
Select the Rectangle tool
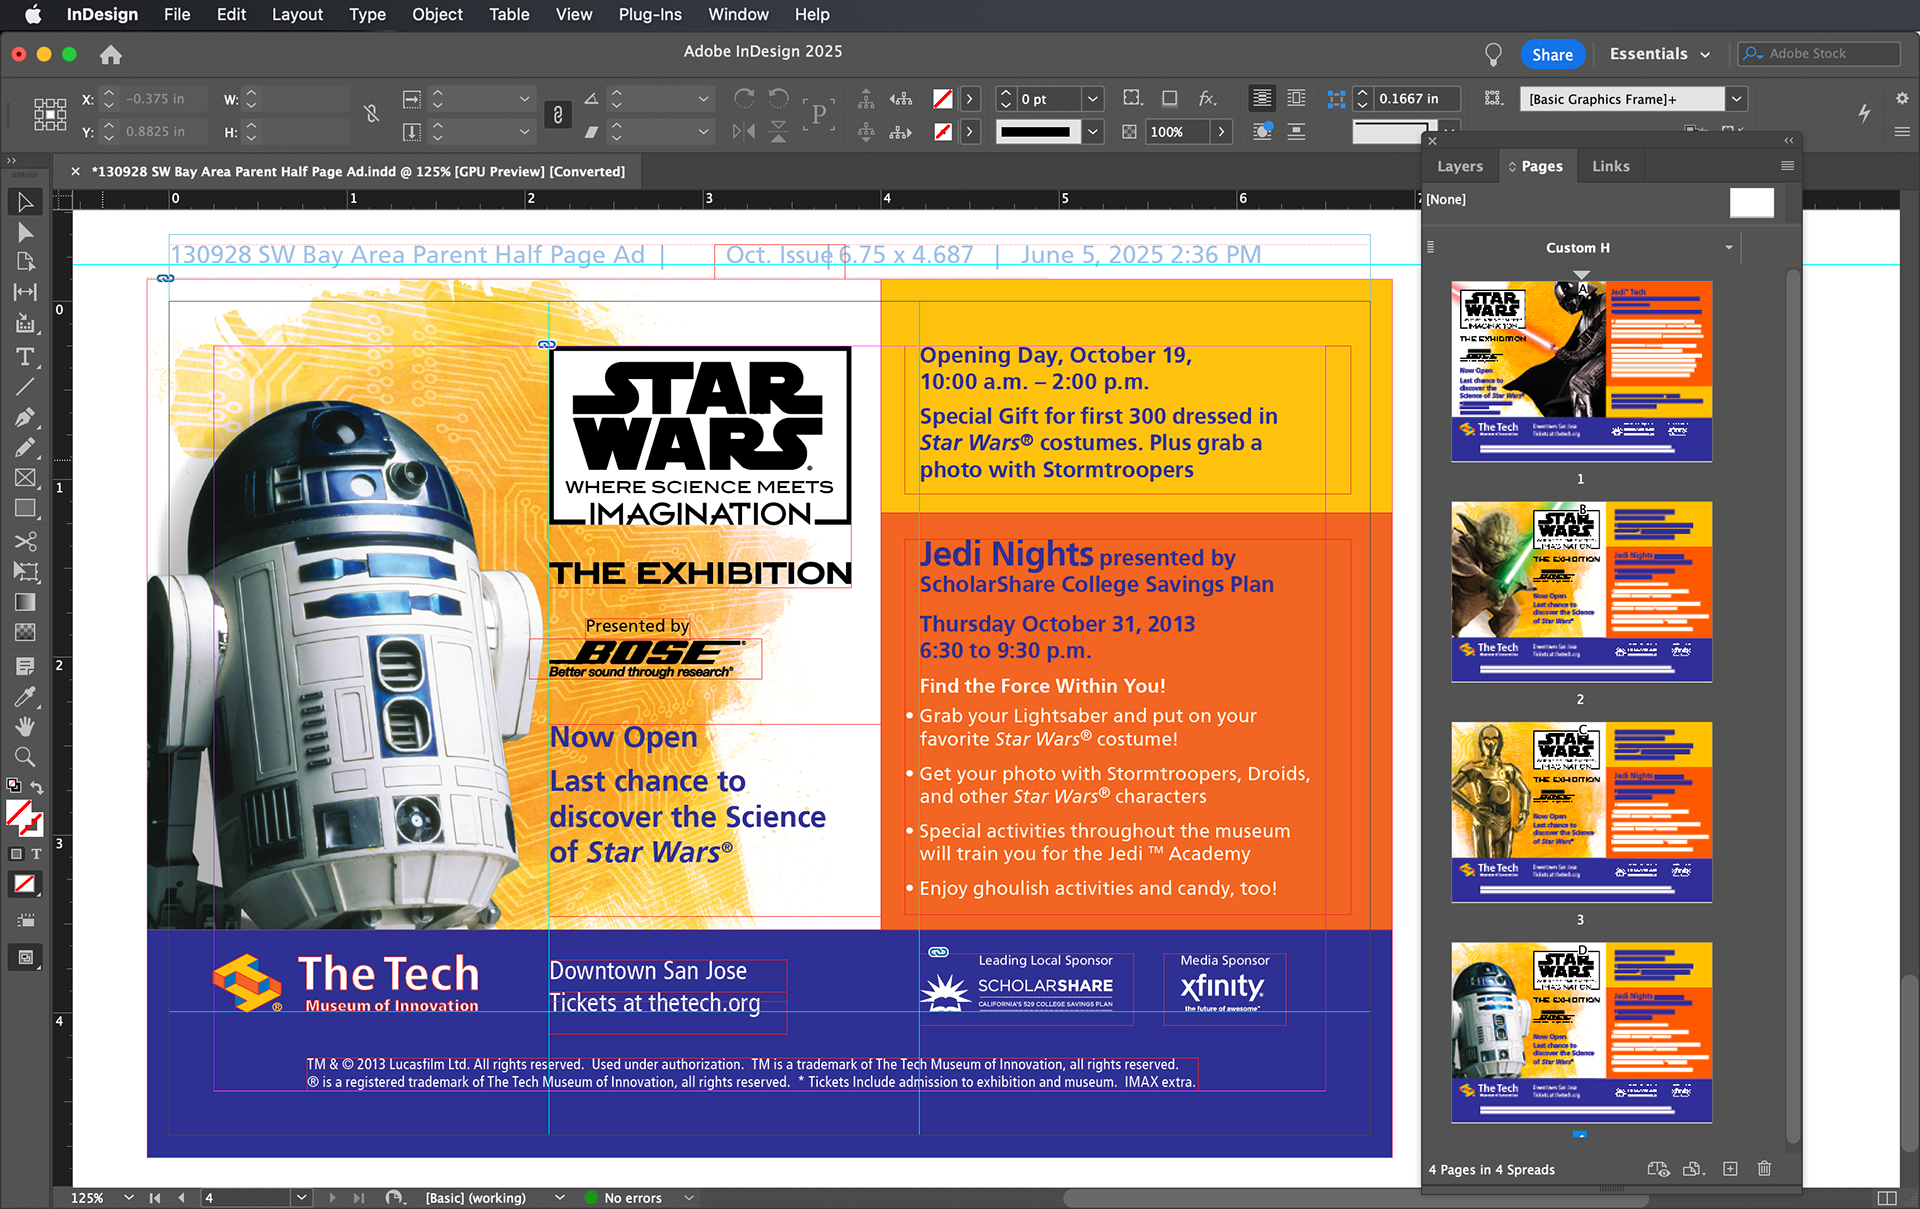[x=25, y=508]
